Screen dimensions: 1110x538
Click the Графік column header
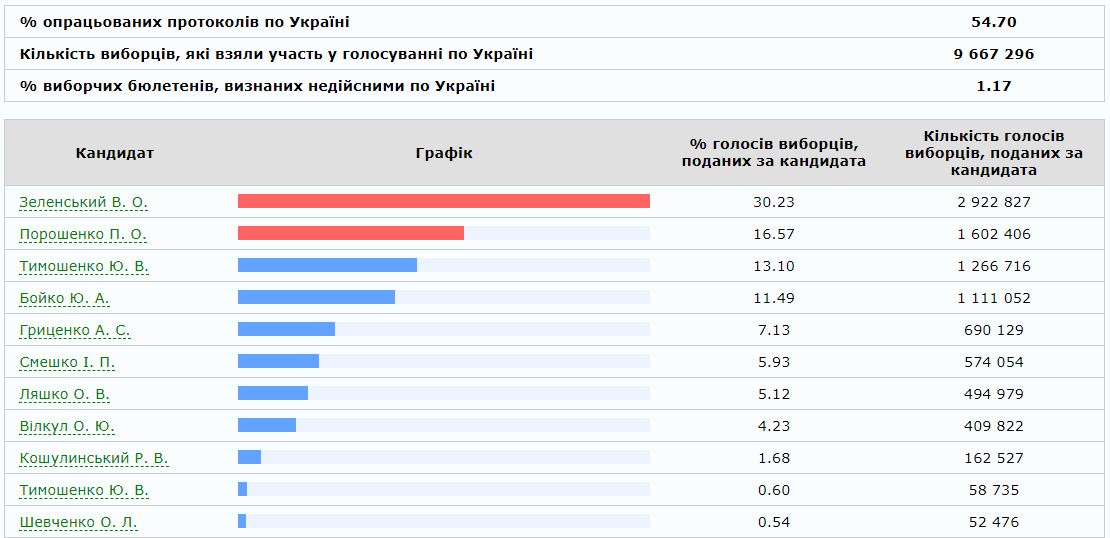point(443,153)
